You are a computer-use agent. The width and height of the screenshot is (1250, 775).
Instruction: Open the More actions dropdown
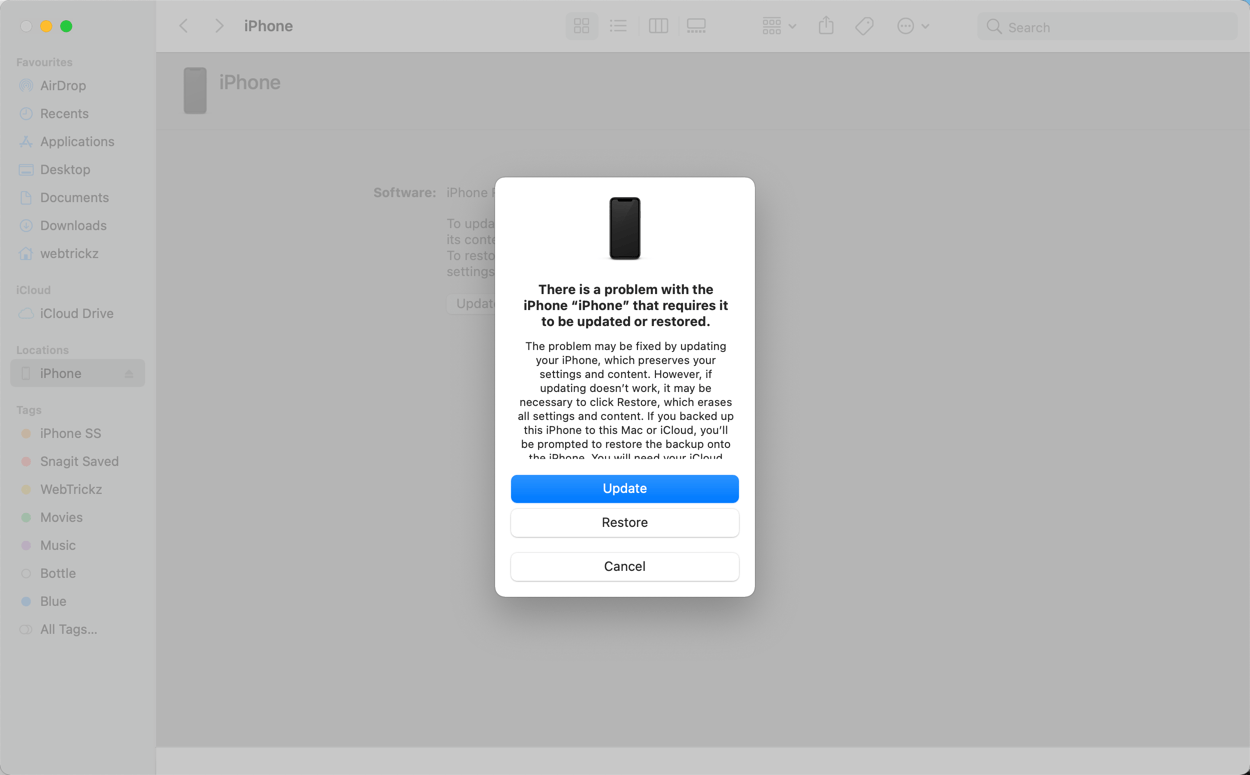912,26
